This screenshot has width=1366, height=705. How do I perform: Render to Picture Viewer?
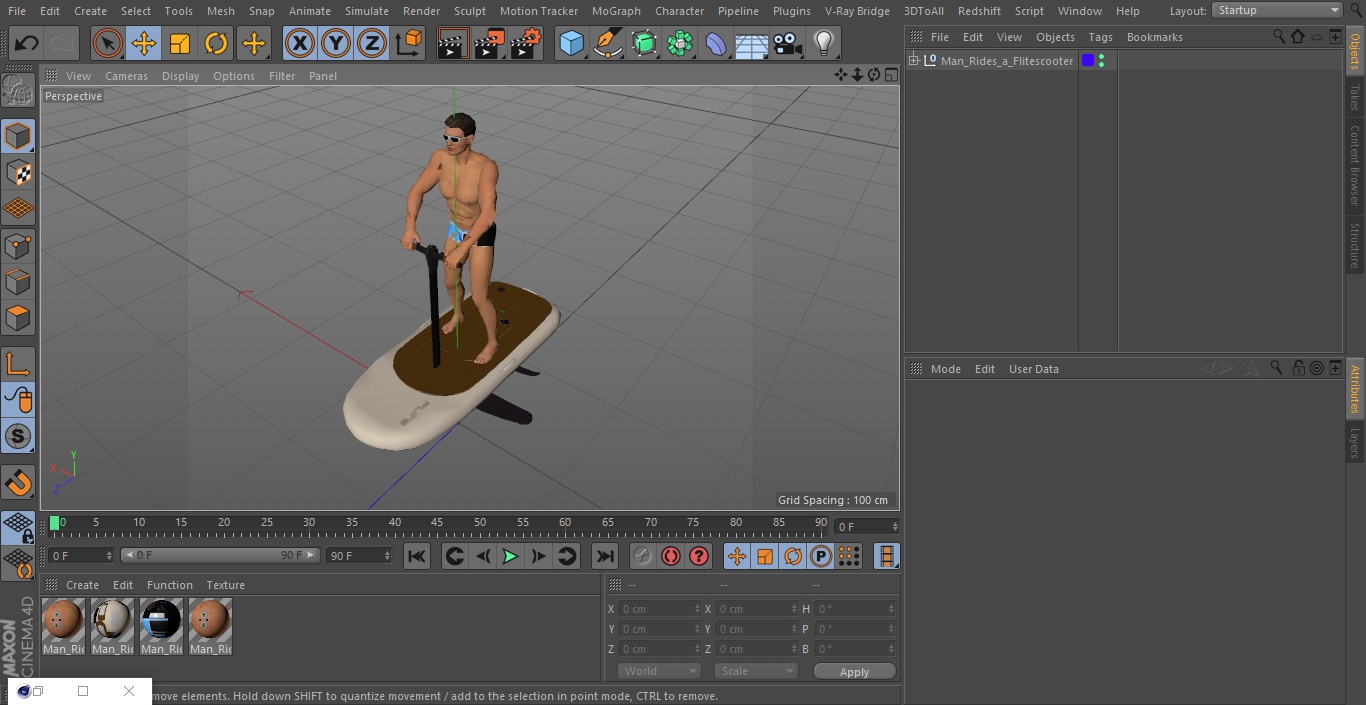[x=489, y=43]
